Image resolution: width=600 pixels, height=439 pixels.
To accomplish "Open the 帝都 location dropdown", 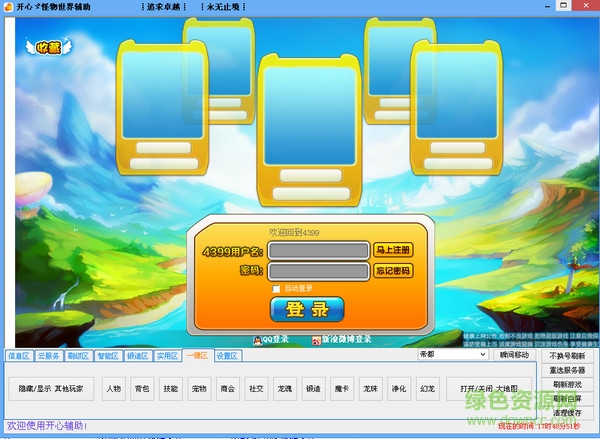I will click(x=453, y=354).
